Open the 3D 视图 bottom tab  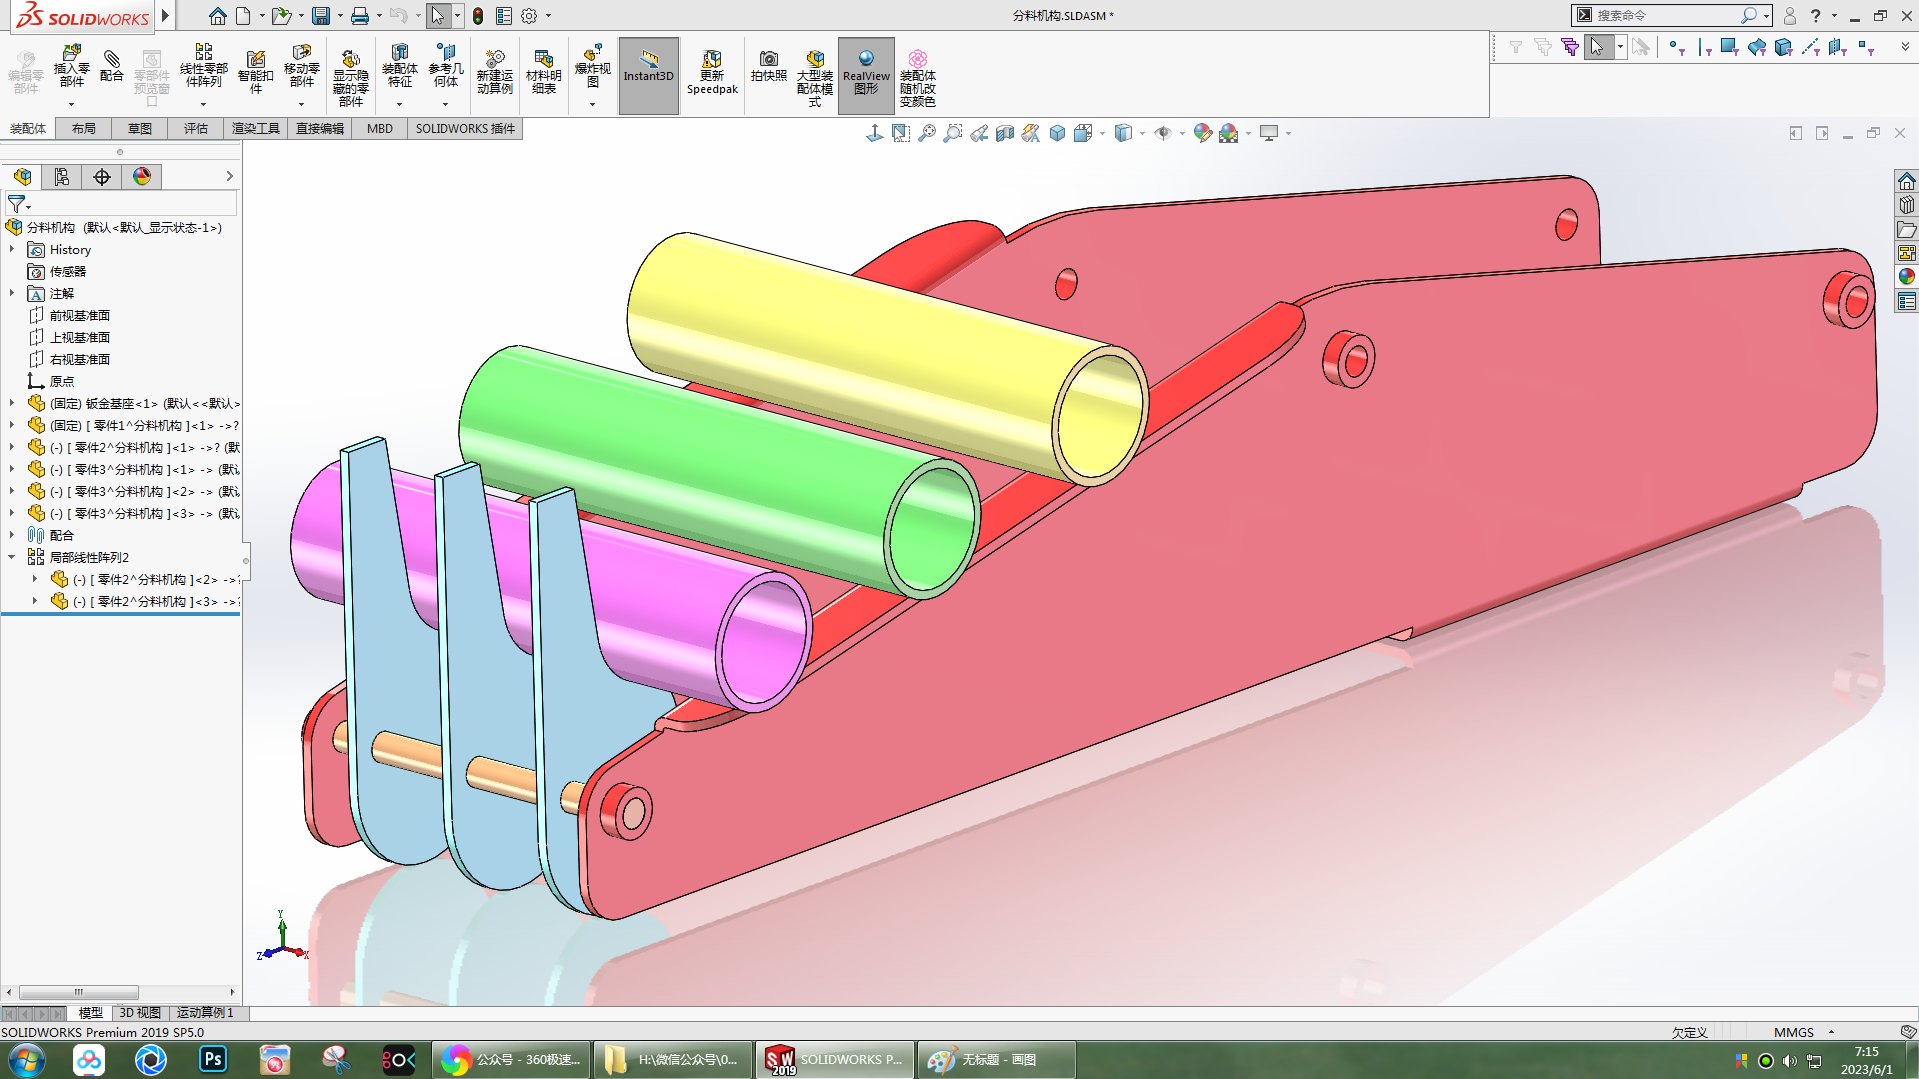click(140, 1013)
